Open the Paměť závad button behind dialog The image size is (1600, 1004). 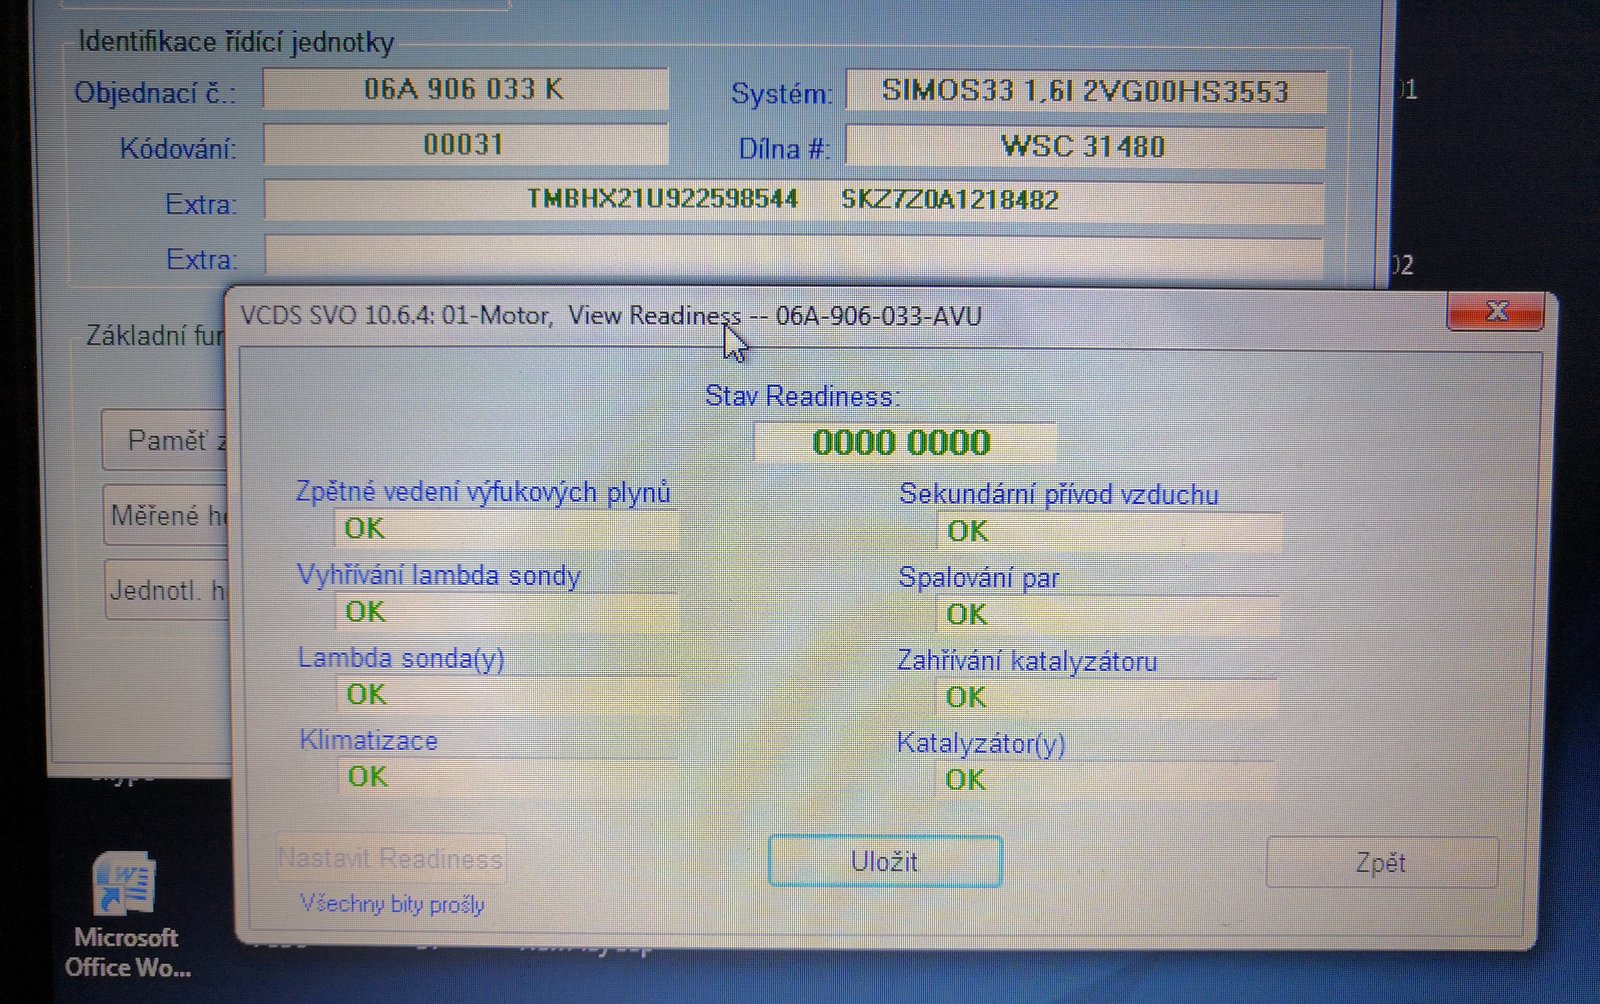[x=166, y=440]
